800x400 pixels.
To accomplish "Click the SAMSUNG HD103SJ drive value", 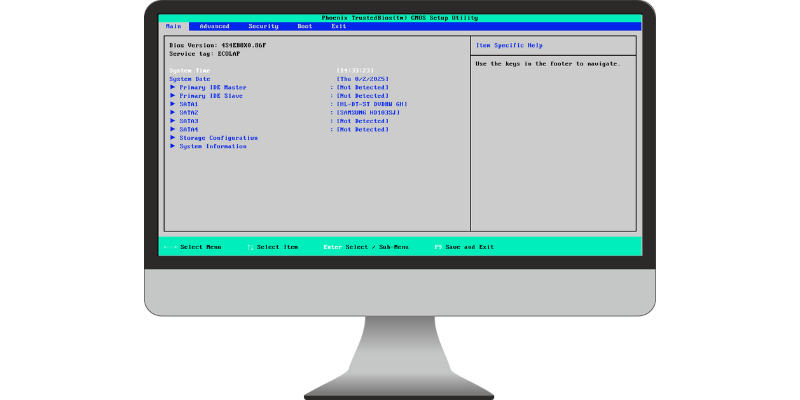I will point(370,113).
